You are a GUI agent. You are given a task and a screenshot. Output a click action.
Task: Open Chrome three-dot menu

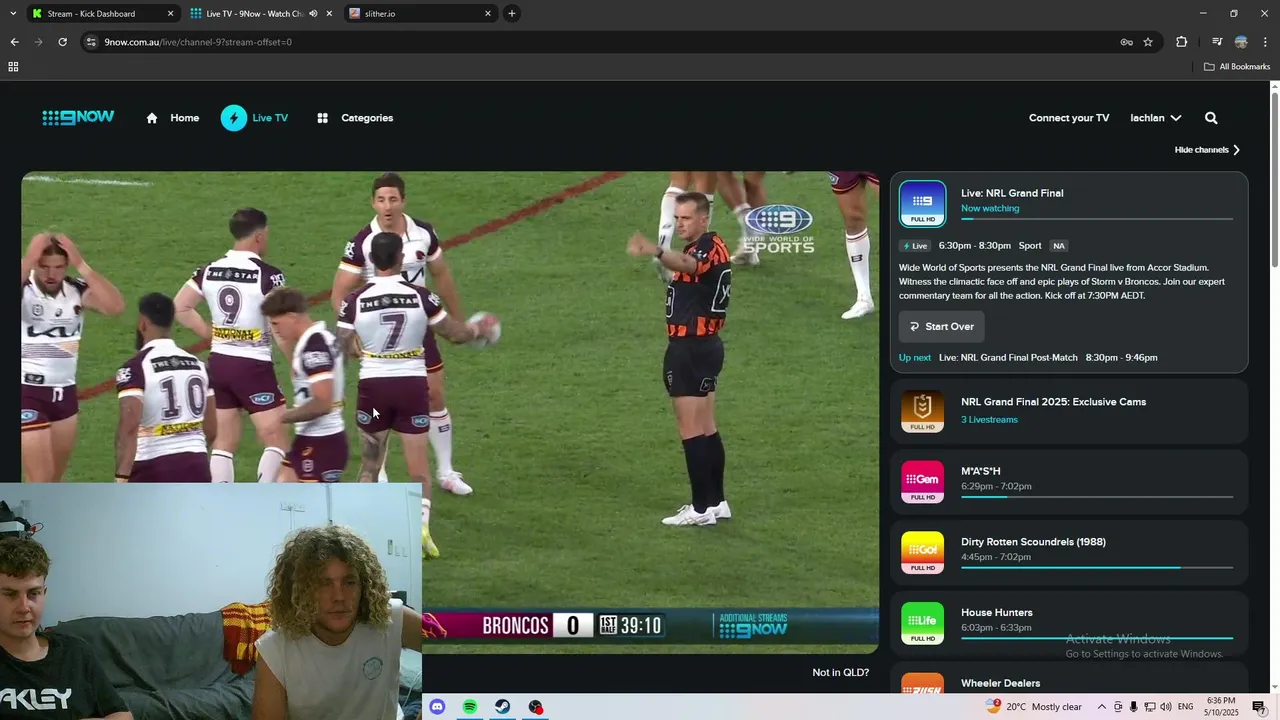[x=1265, y=42]
